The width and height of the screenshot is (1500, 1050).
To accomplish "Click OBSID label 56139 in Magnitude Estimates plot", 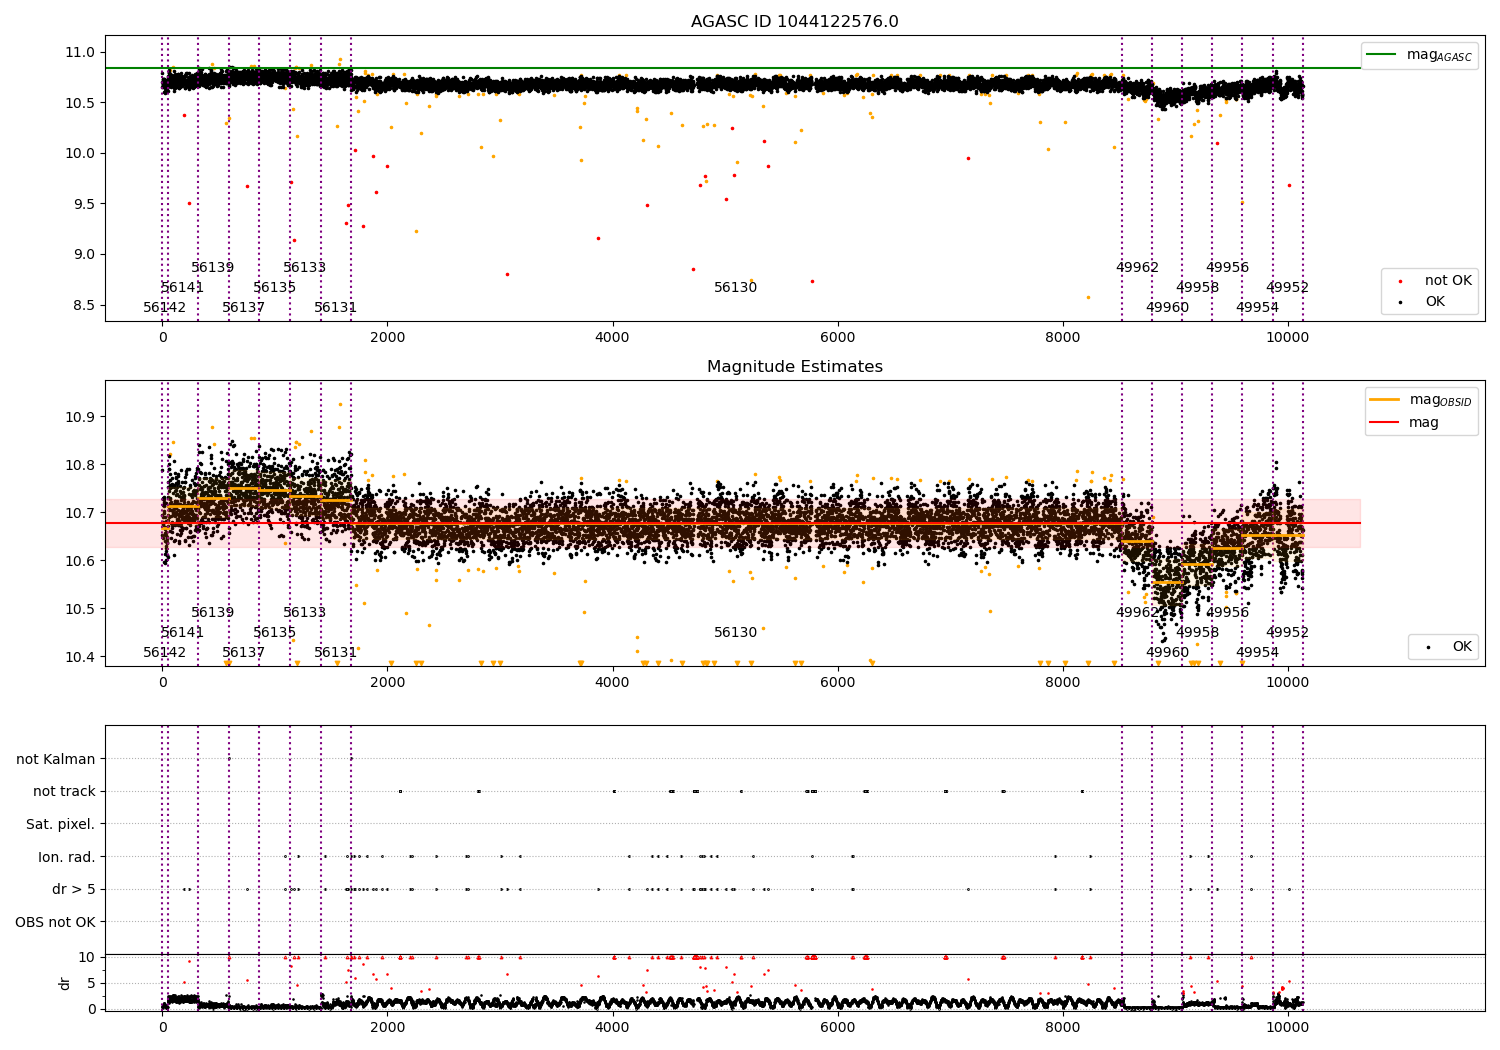I will coord(213,613).
